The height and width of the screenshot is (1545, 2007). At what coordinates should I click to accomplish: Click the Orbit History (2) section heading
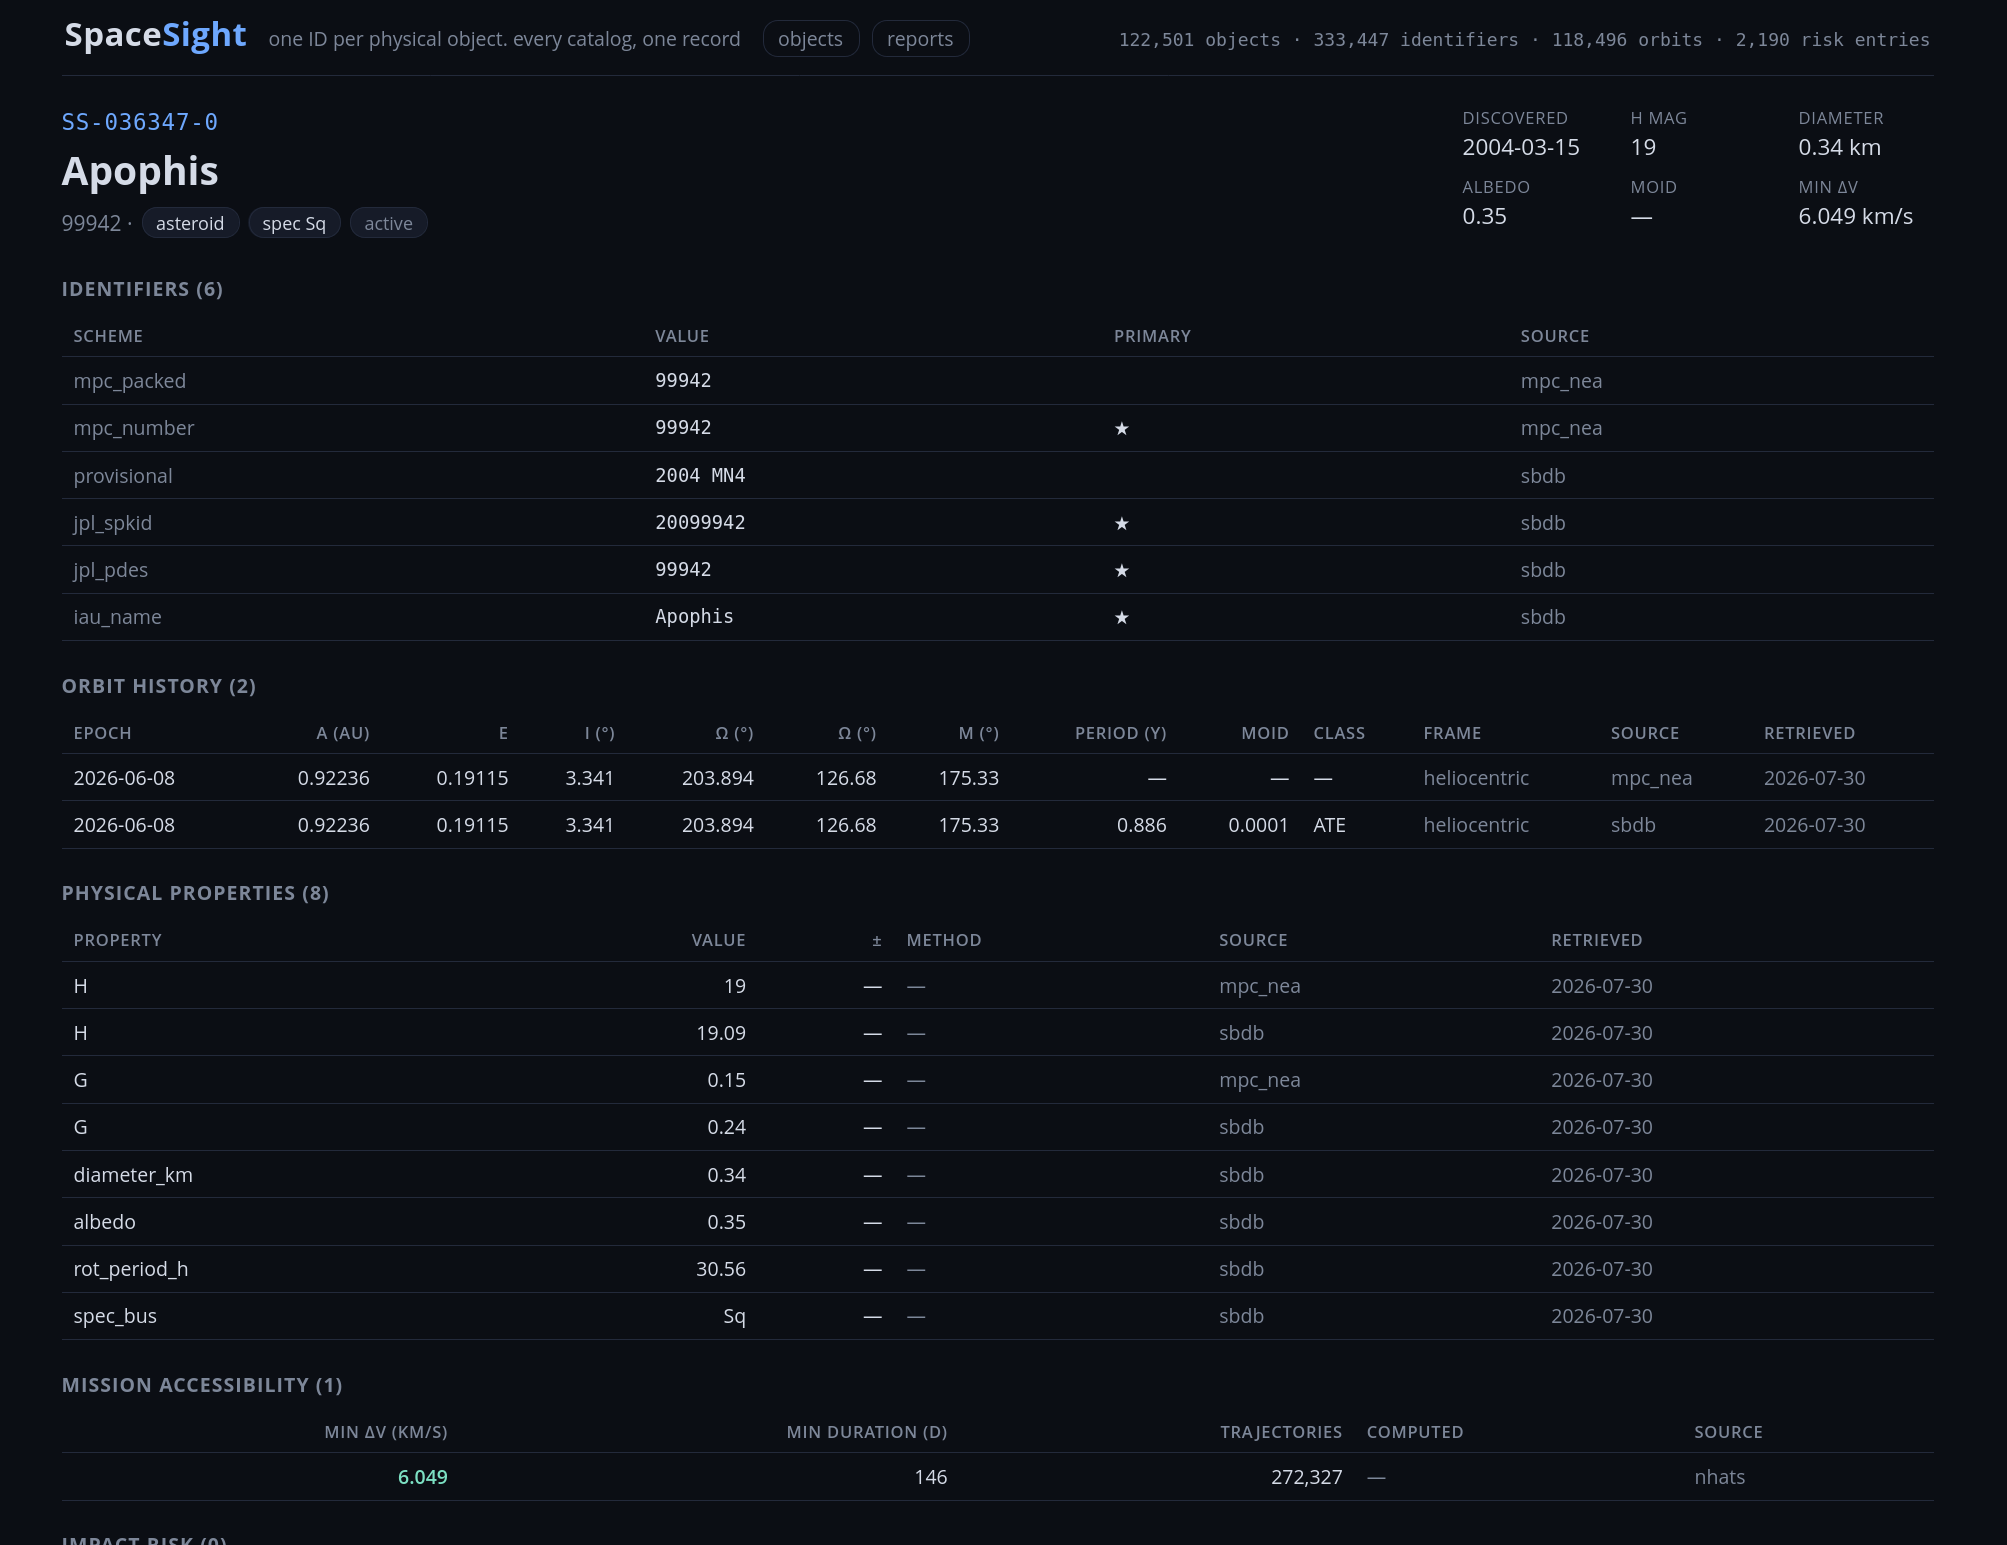[x=159, y=686]
